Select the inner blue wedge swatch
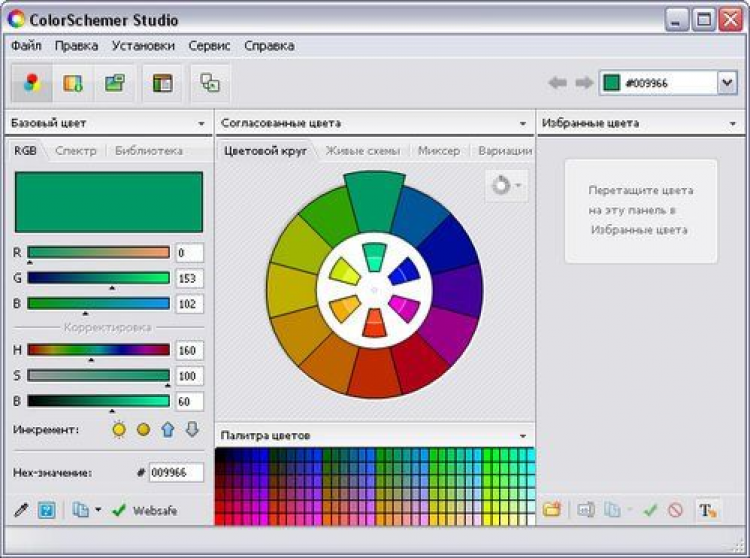The height and width of the screenshot is (558, 750). 404,271
